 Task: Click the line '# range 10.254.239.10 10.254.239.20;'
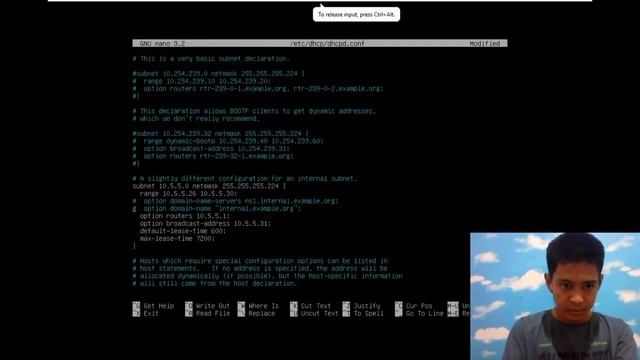(202, 81)
